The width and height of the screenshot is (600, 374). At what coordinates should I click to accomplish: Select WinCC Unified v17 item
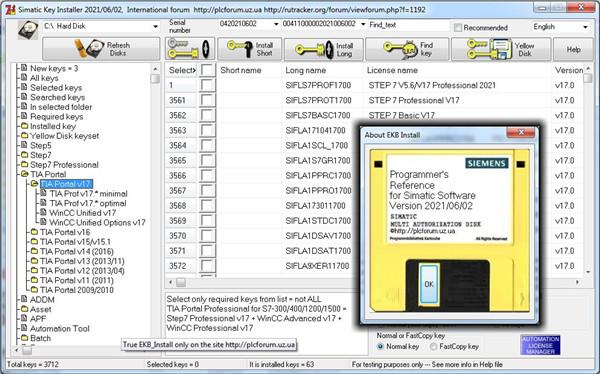(x=83, y=213)
